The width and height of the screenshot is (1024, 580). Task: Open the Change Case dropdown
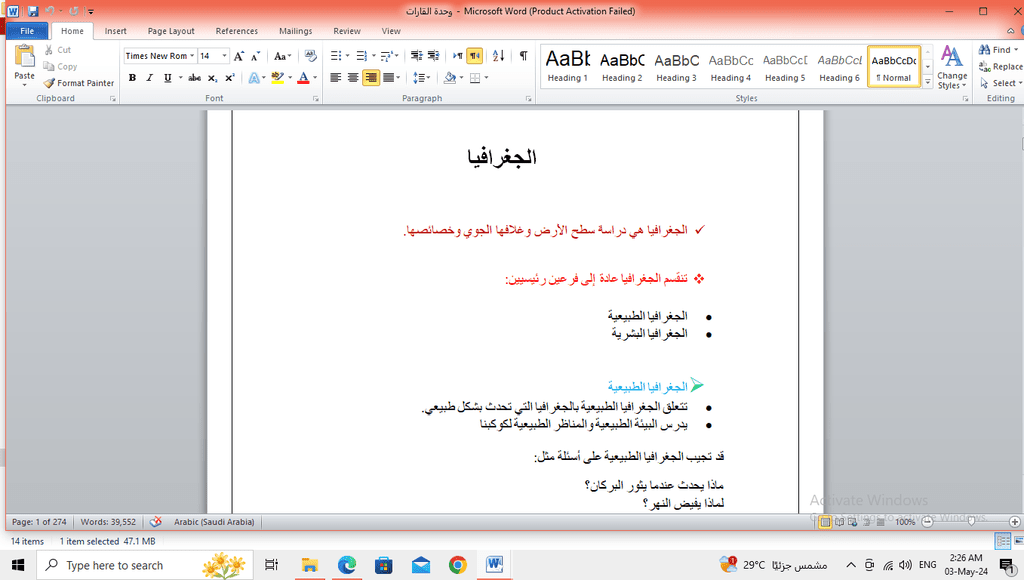click(282, 56)
